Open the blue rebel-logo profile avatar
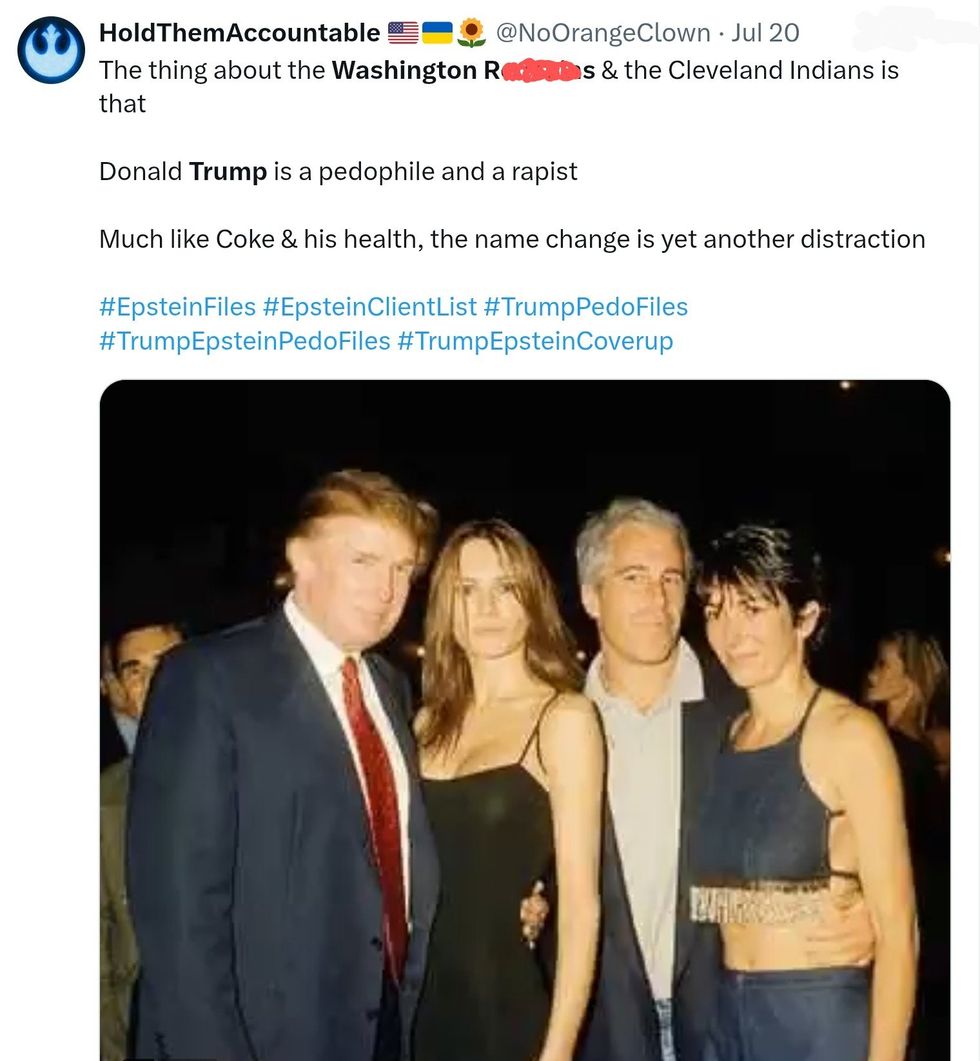This screenshot has height=1061, width=980. (51, 50)
